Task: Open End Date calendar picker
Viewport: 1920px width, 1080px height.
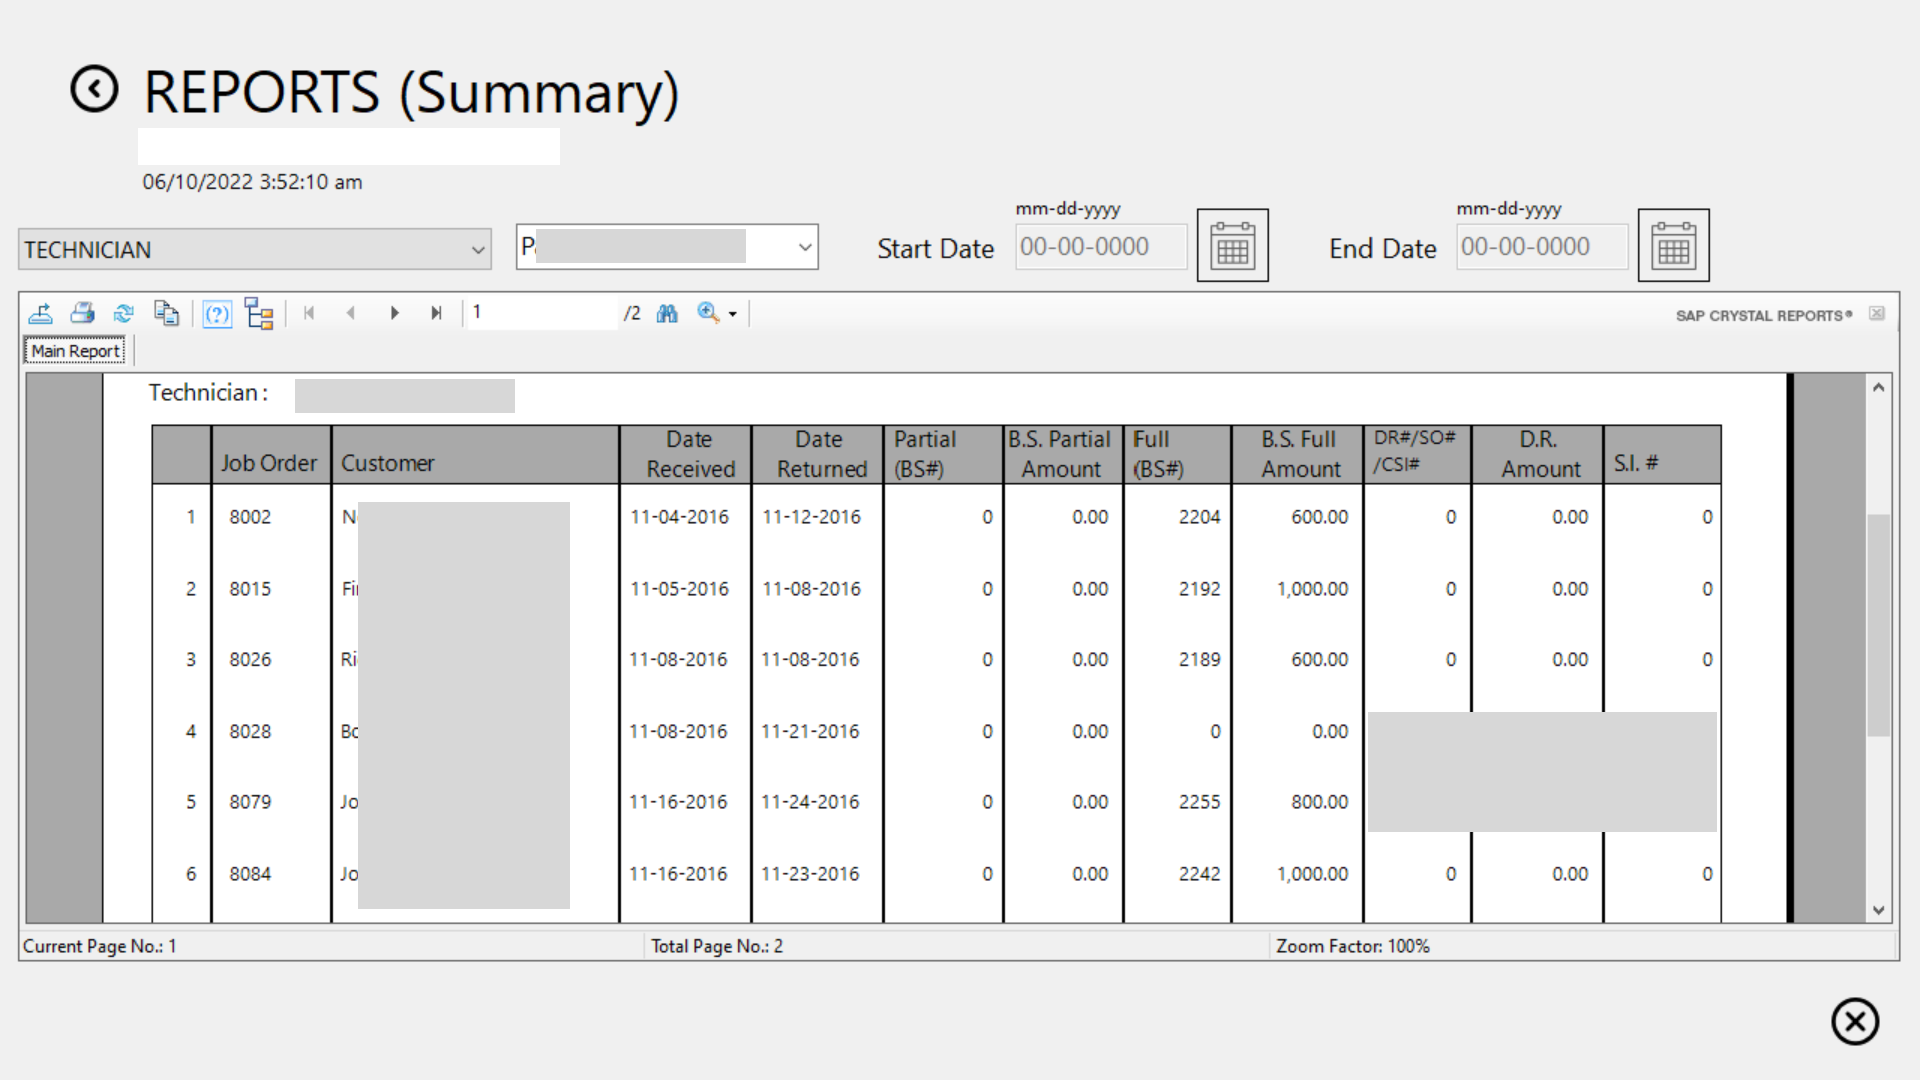Action: point(1673,245)
